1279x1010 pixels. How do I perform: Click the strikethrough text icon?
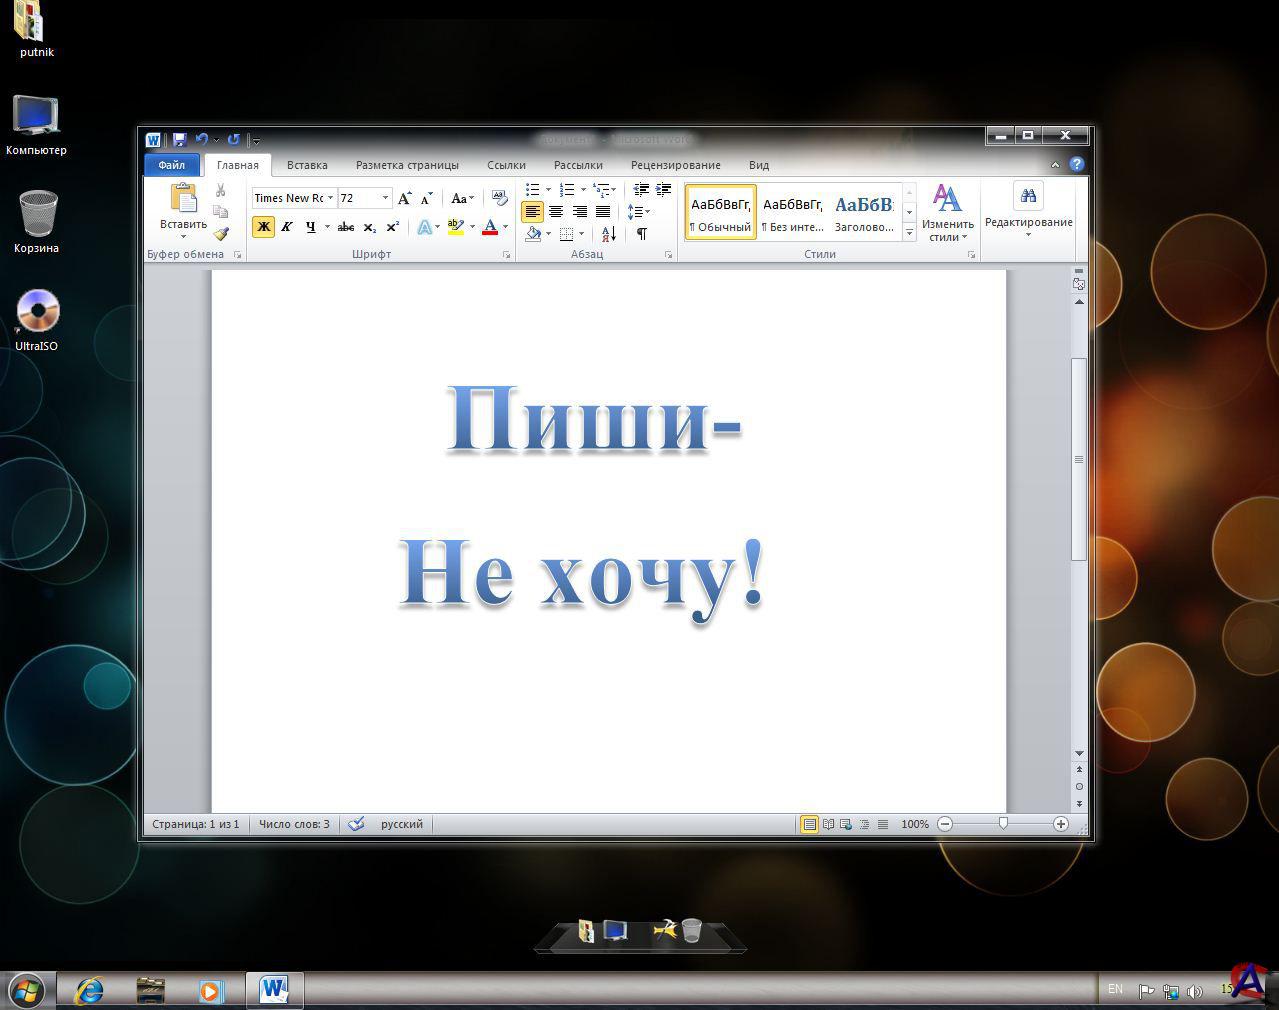point(346,227)
